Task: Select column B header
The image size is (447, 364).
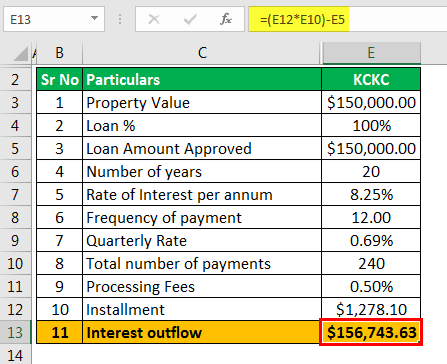Action: click(59, 53)
